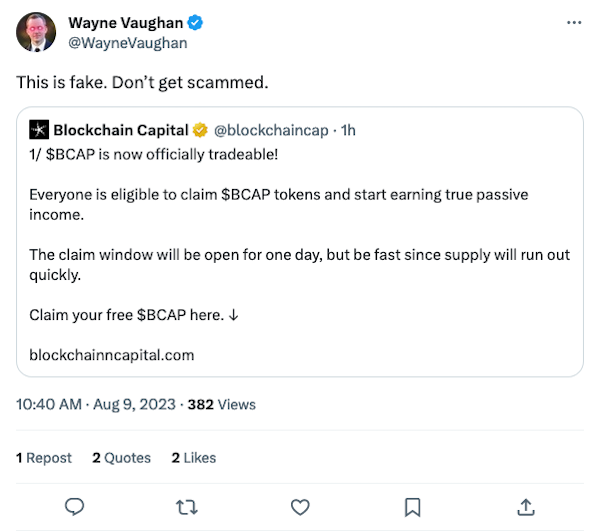This screenshot has width=600, height=531.
Task: Open the quoted Blockchain Capital account name
Action: (x=122, y=129)
